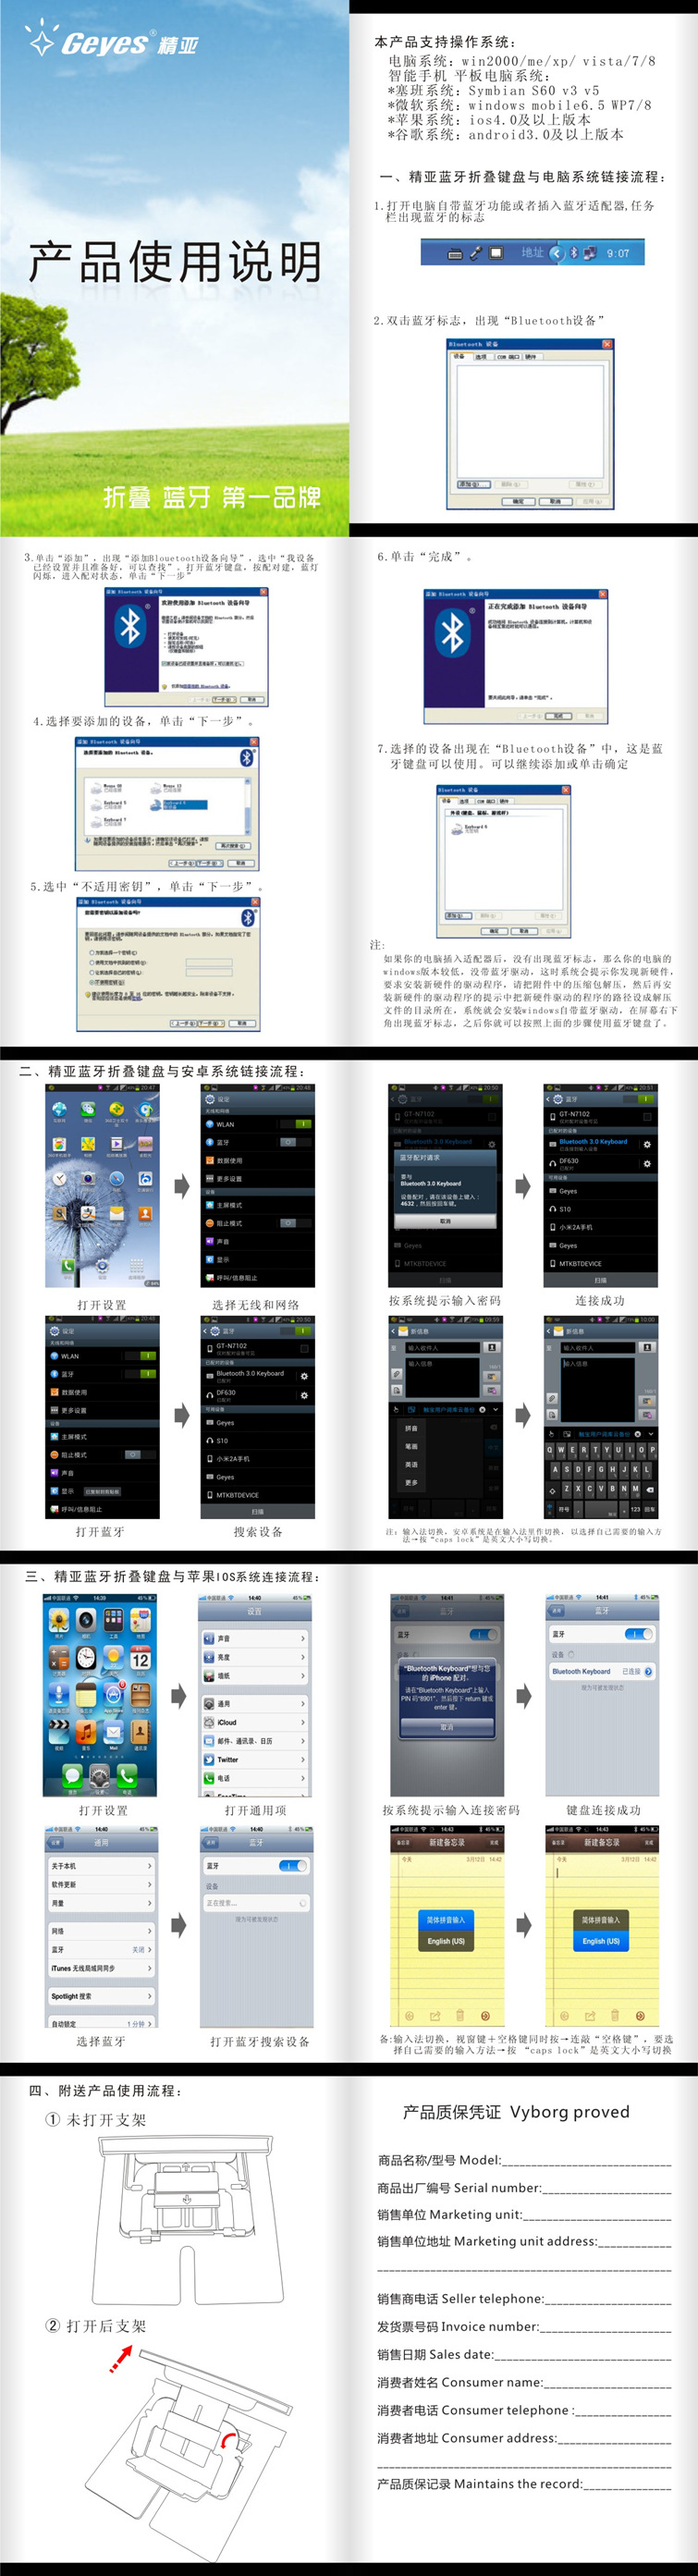Click the keyboard icon in the Windows taskbar strip
The height and width of the screenshot is (2576, 698).
pos(455,254)
